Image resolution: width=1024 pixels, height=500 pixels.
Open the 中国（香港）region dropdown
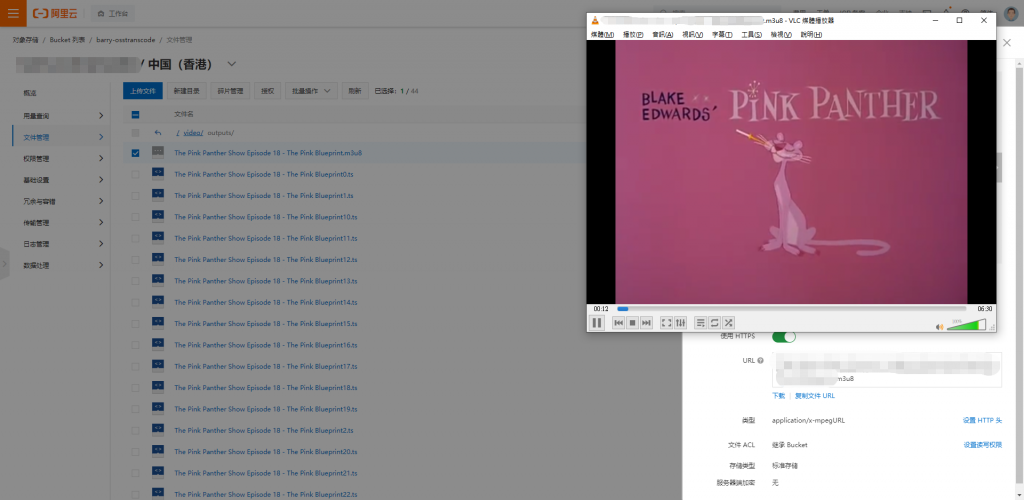231,64
